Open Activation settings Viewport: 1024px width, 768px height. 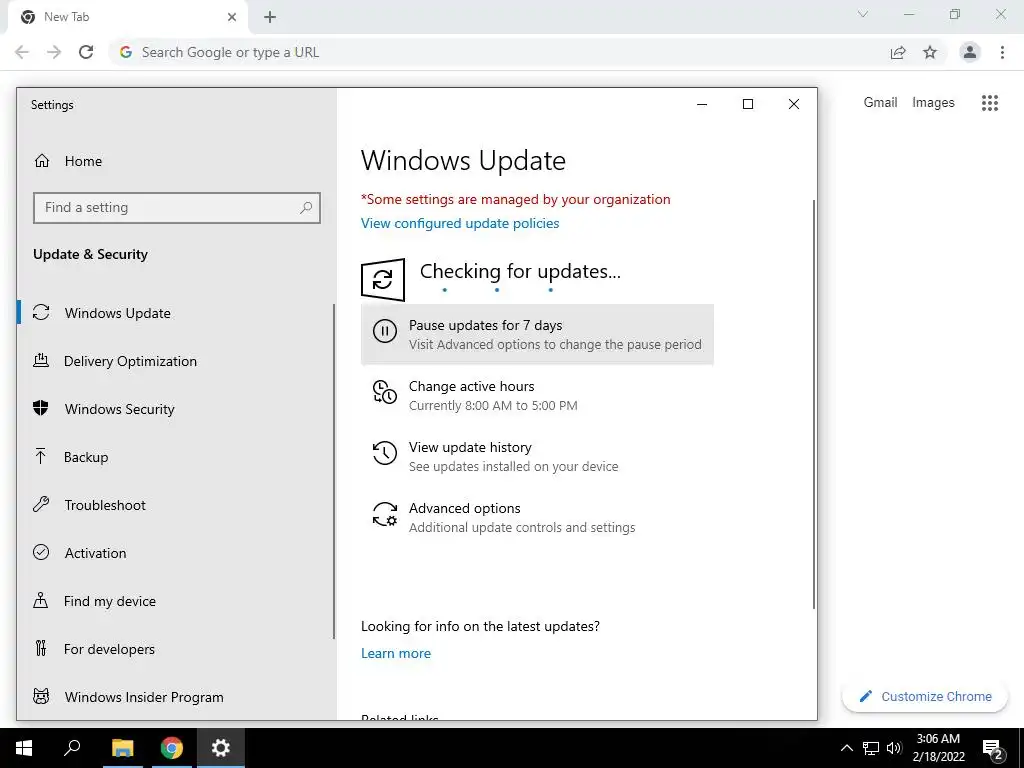pos(175,552)
